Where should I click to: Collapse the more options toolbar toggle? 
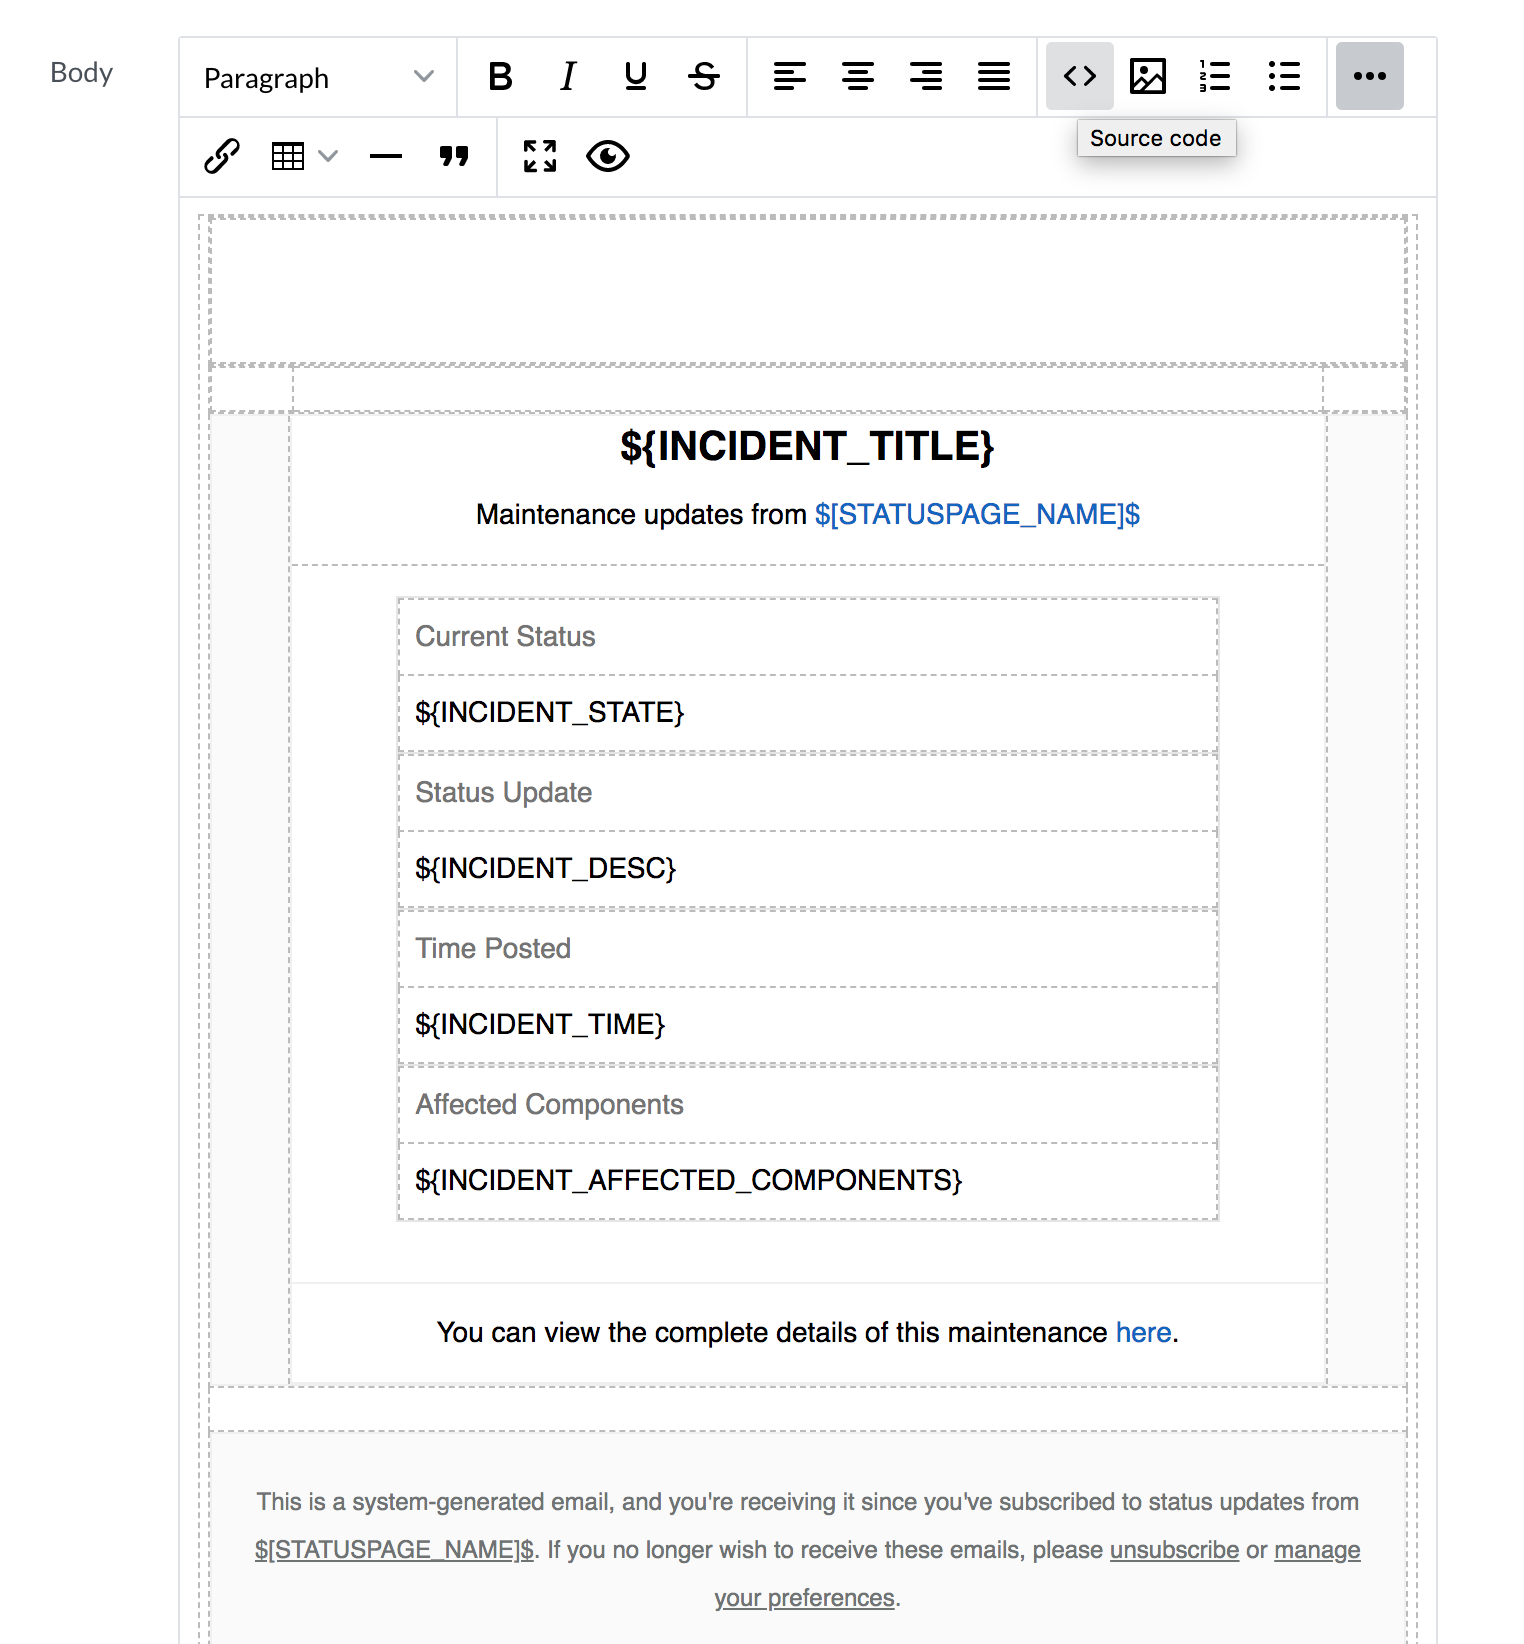pos(1369,76)
